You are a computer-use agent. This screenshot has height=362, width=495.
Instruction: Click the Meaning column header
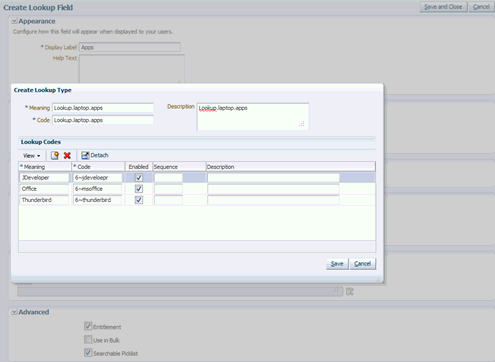coord(45,167)
